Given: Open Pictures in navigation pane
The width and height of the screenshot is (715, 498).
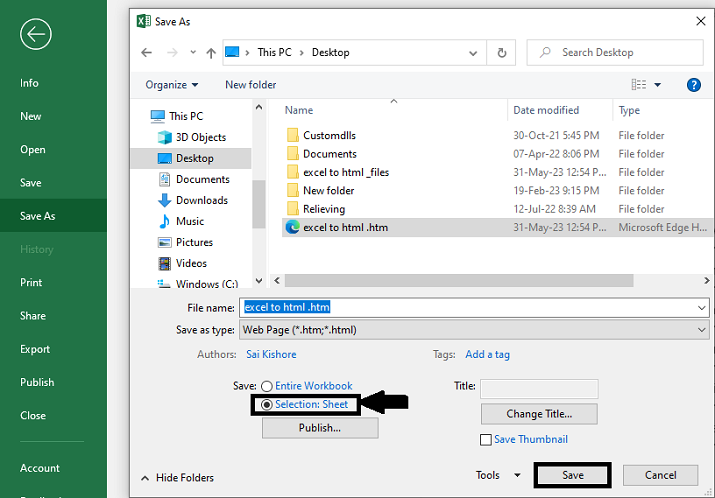Looking at the screenshot, I should pyautogui.click(x=185, y=242).
